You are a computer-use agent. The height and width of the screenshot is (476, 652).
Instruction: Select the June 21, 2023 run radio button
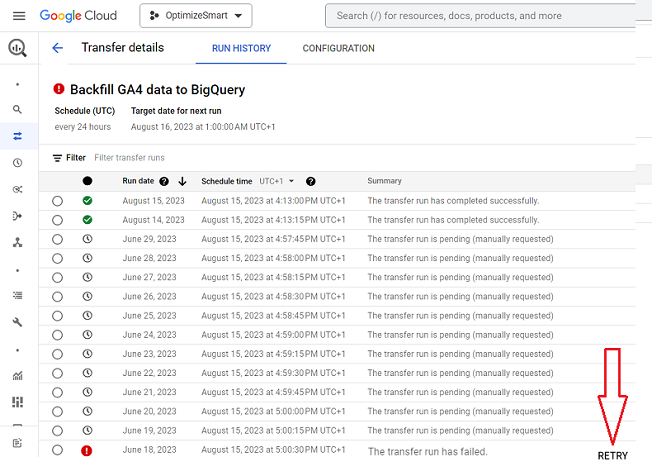57,392
